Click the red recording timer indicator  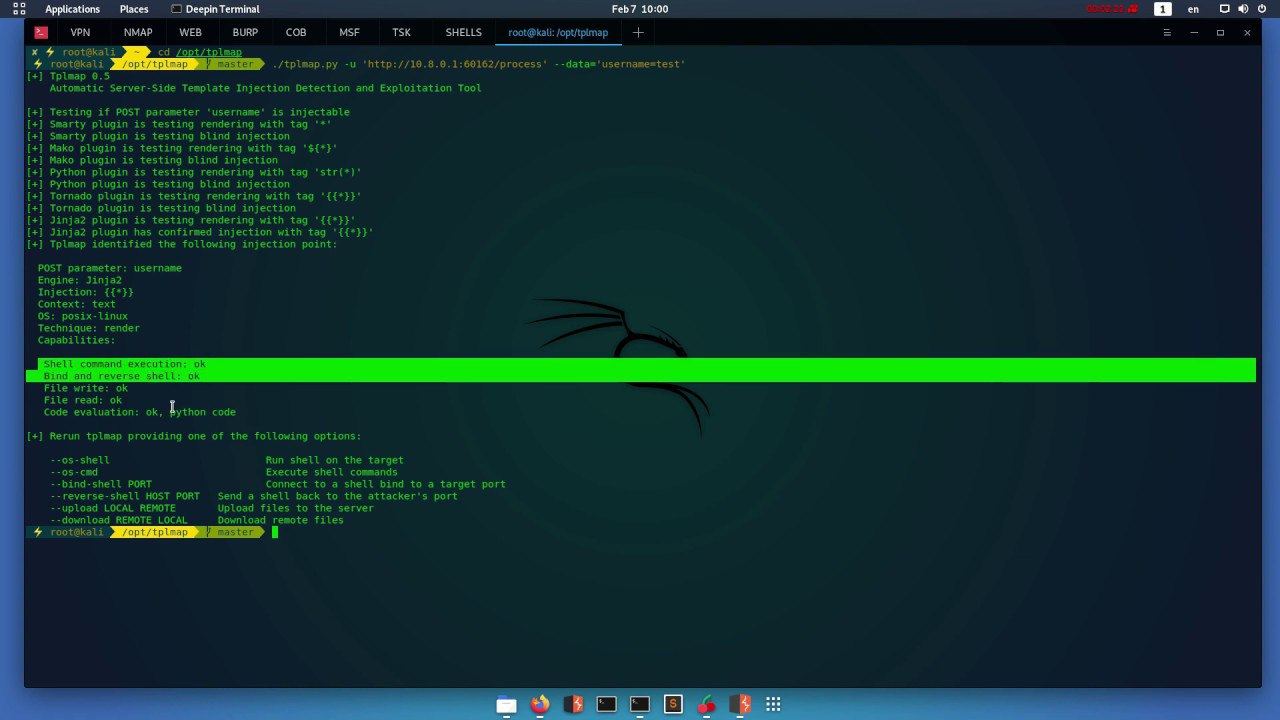[x=1112, y=9]
